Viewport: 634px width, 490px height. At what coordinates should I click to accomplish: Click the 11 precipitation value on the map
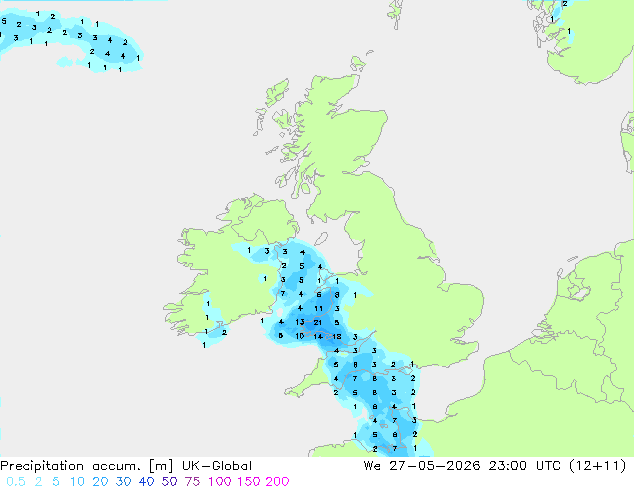[319, 308]
